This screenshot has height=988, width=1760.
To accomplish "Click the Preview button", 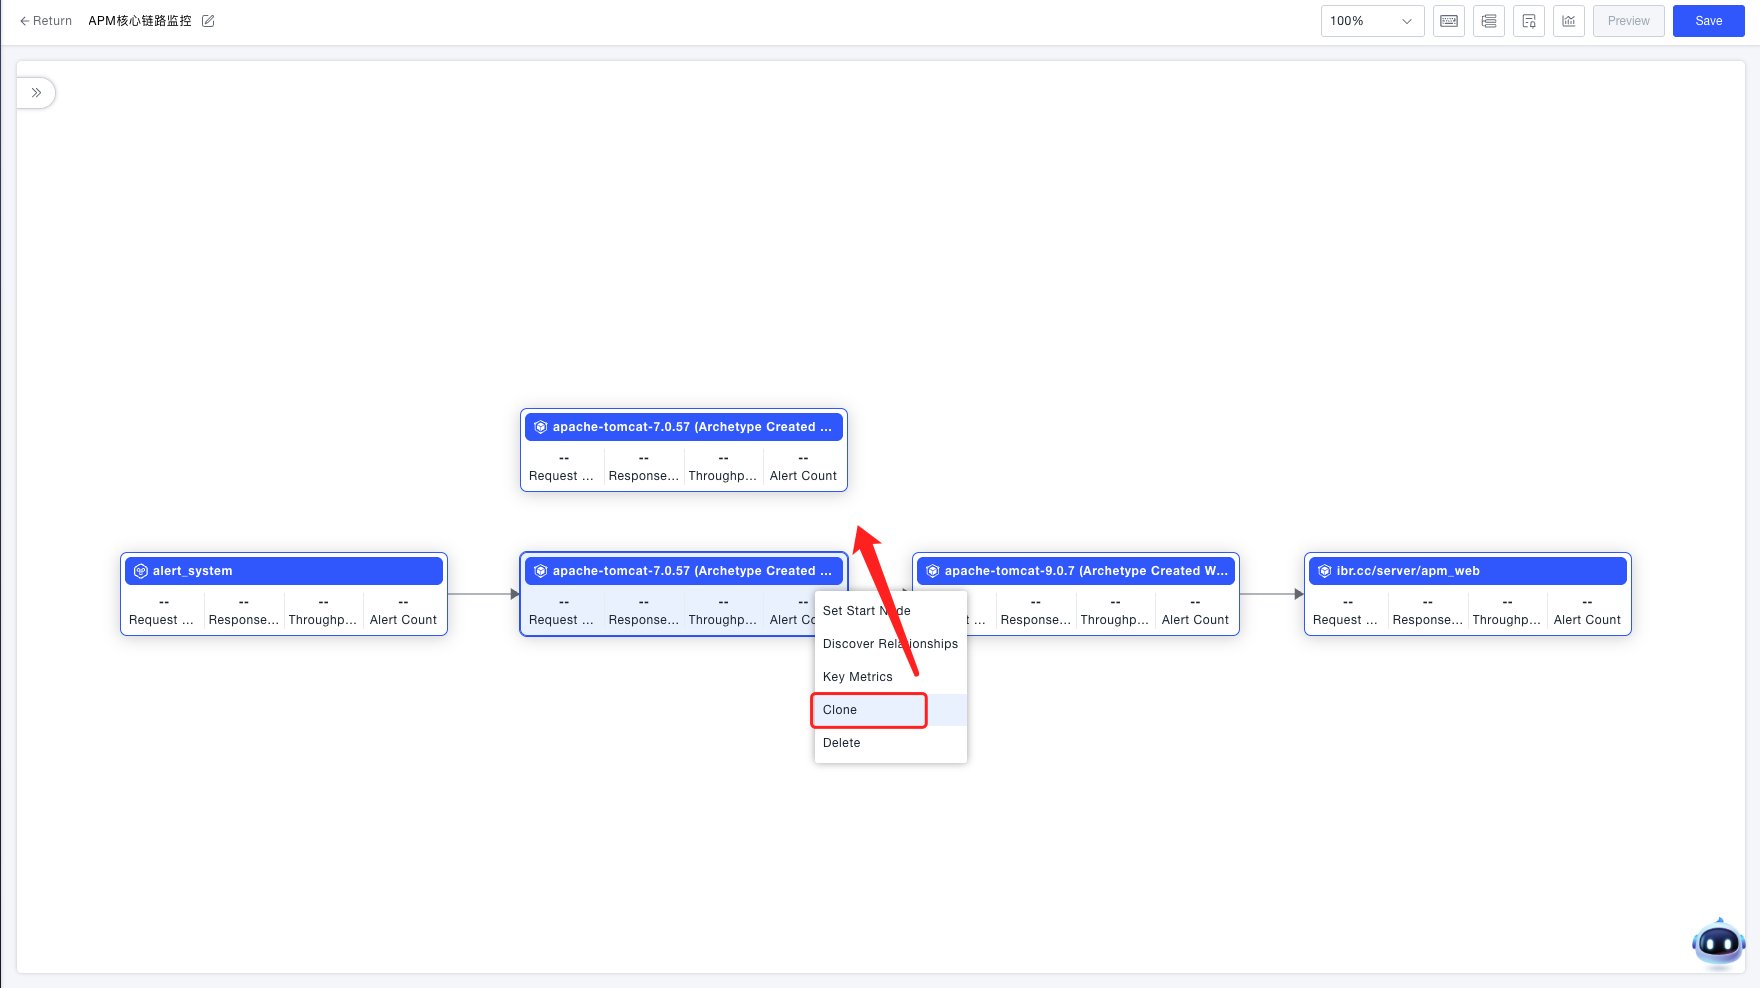I will point(1628,21).
